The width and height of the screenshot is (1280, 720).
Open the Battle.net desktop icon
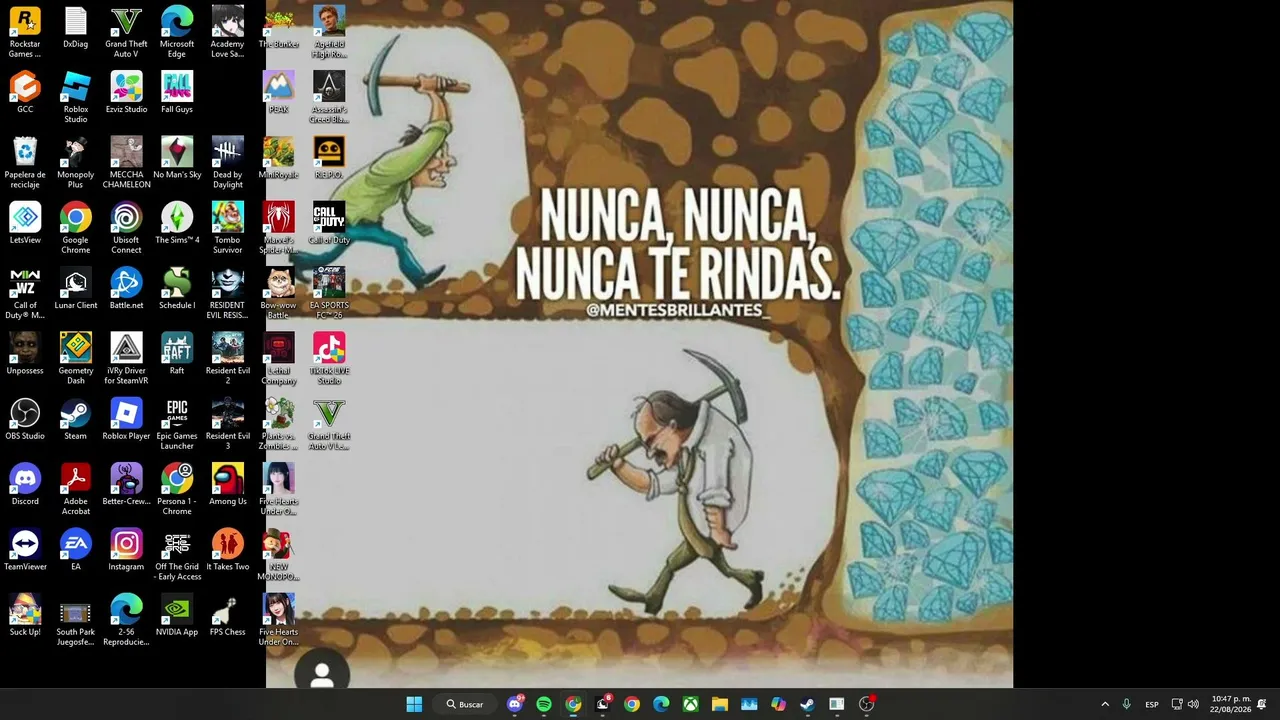click(126, 288)
